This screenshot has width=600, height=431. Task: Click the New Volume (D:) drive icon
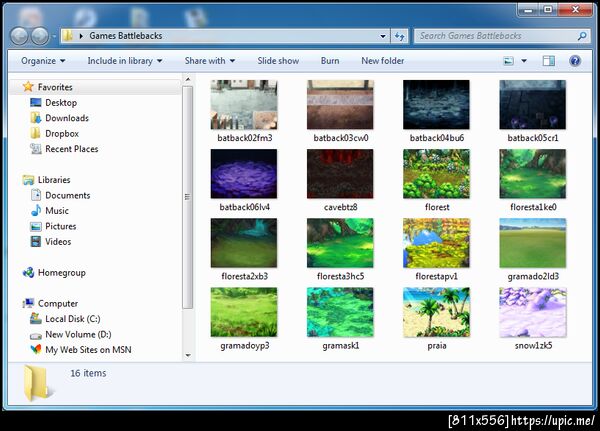(x=36, y=336)
